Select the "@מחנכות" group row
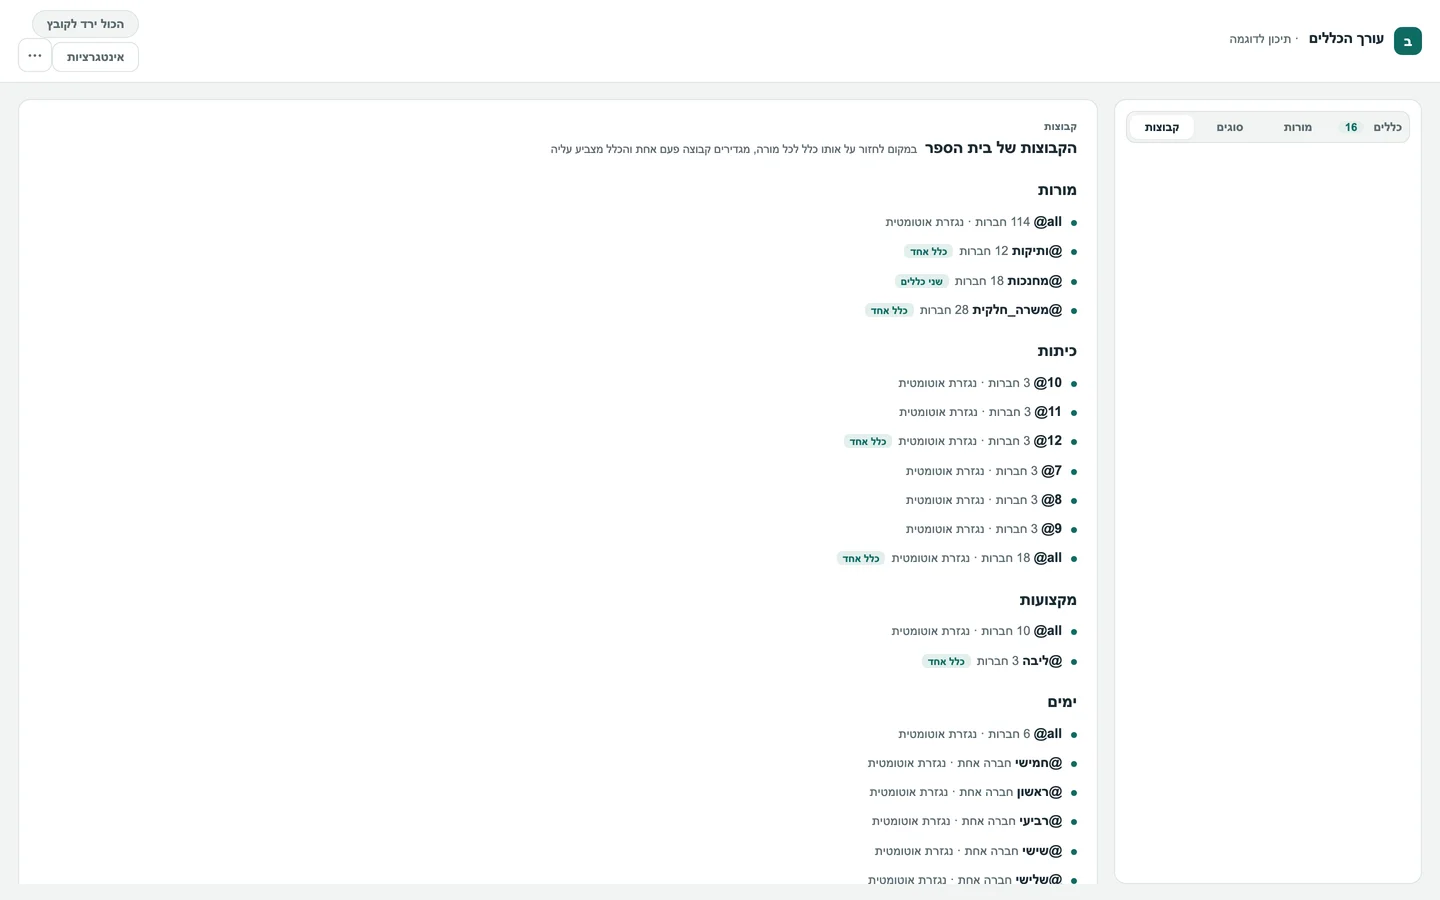The width and height of the screenshot is (1440, 900). click(986, 281)
